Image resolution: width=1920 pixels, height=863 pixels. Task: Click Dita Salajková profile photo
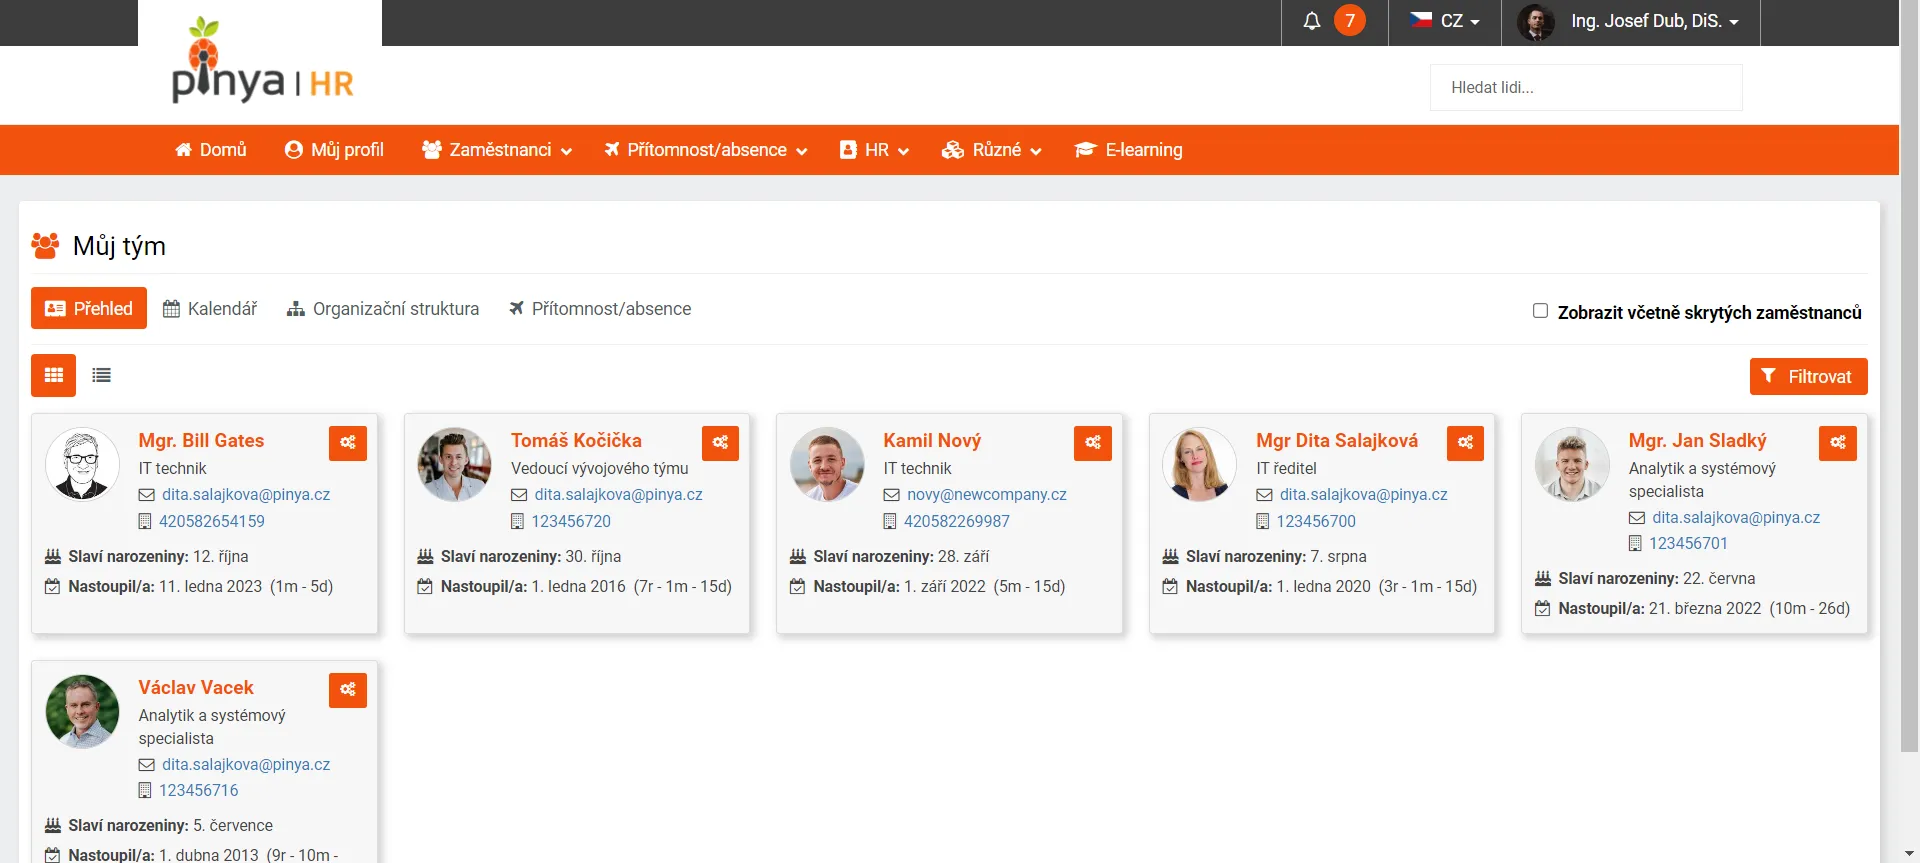[1199, 464]
